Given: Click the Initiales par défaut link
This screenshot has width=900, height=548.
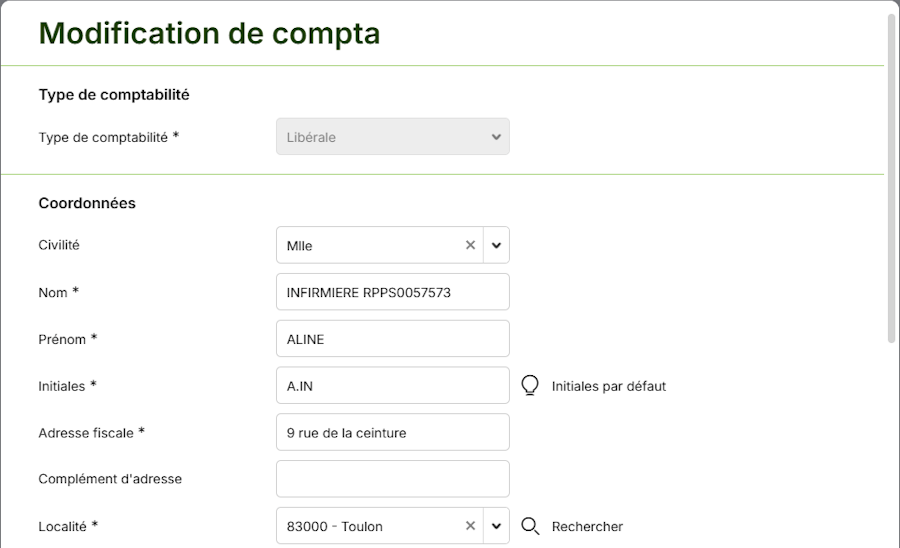Looking at the screenshot, I should tap(608, 386).
